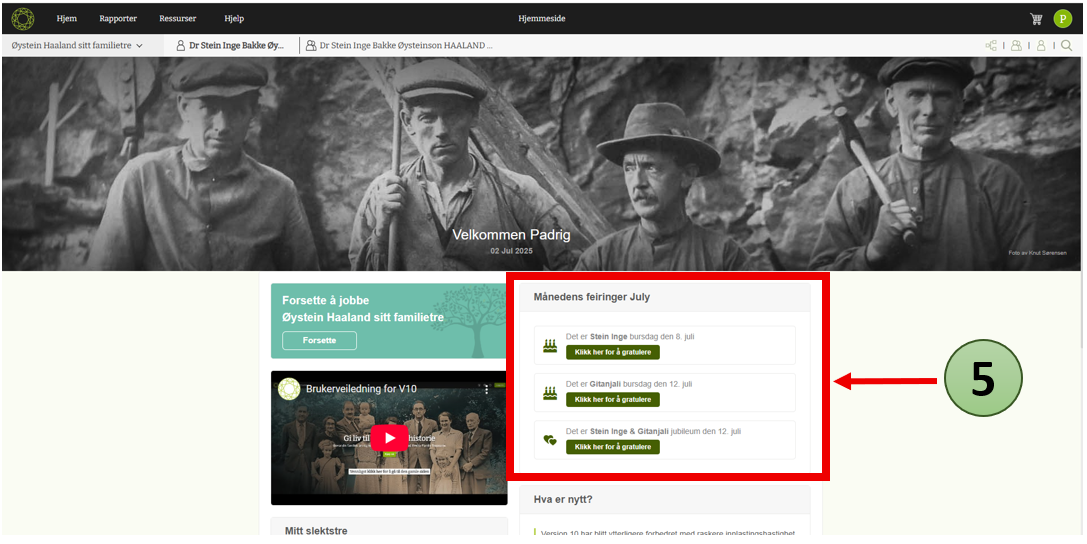The width and height of the screenshot is (1087, 544).
Task: Click the Forsette button
Action: coord(319,341)
